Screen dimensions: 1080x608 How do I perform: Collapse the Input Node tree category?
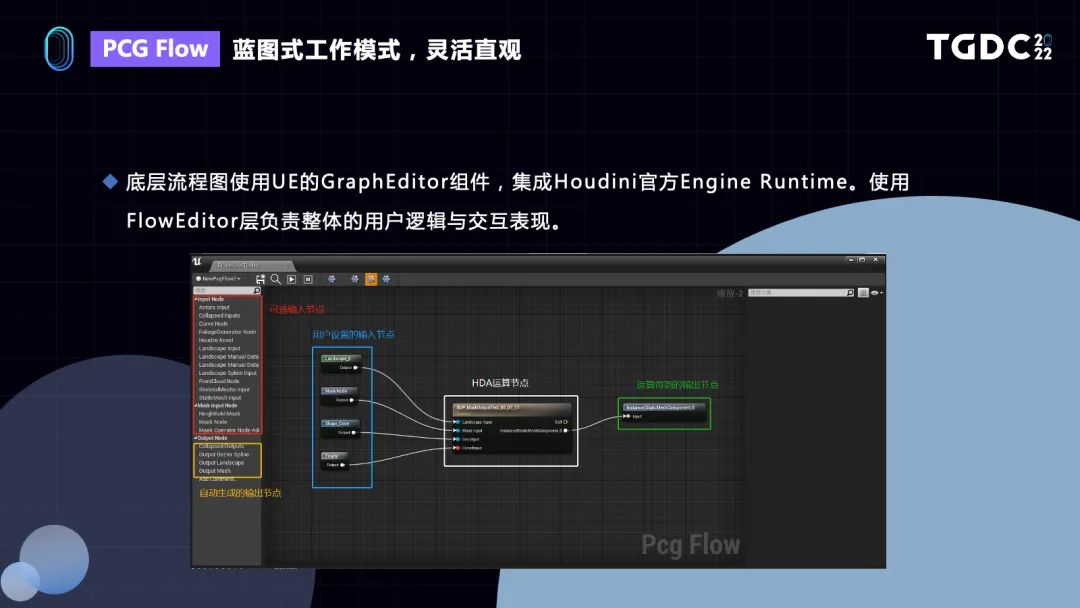tap(195, 299)
